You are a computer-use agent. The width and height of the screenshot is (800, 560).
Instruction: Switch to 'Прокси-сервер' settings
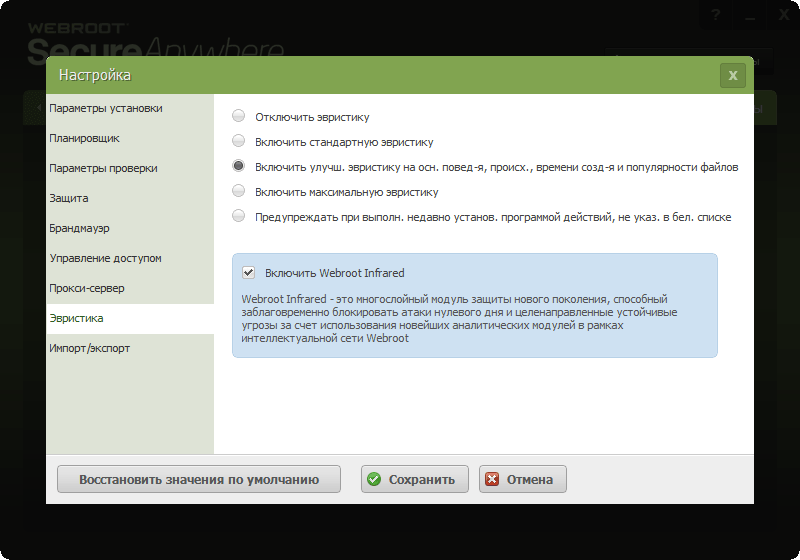click(x=130, y=289)
